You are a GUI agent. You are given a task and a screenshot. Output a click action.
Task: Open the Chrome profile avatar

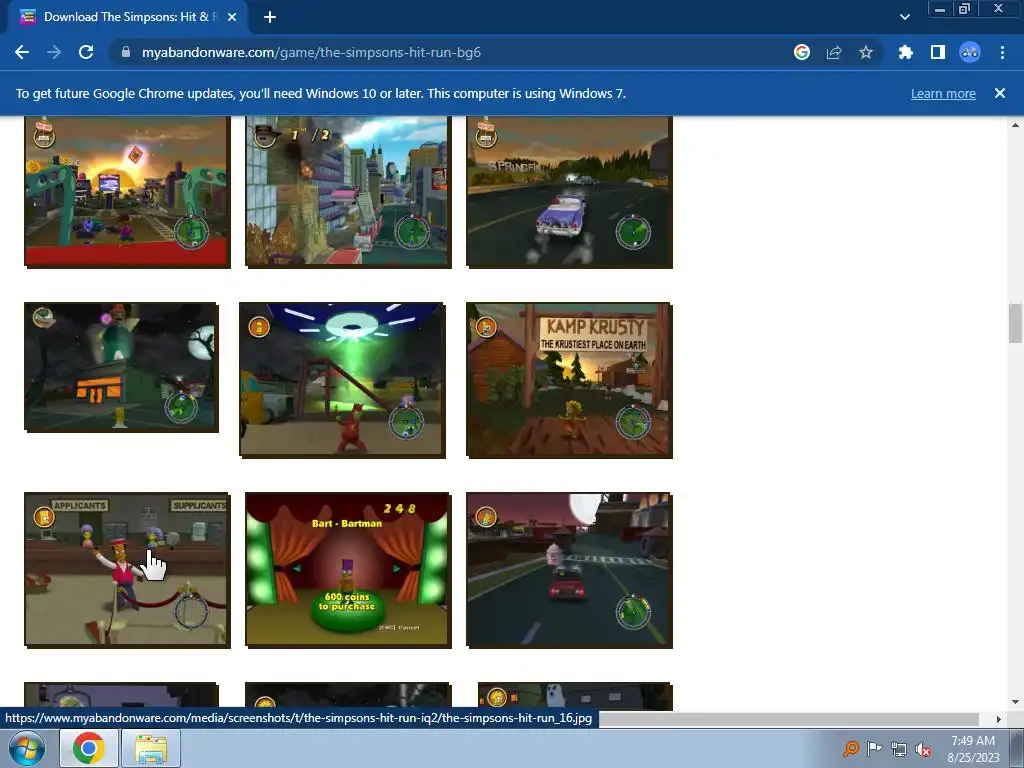970,52
